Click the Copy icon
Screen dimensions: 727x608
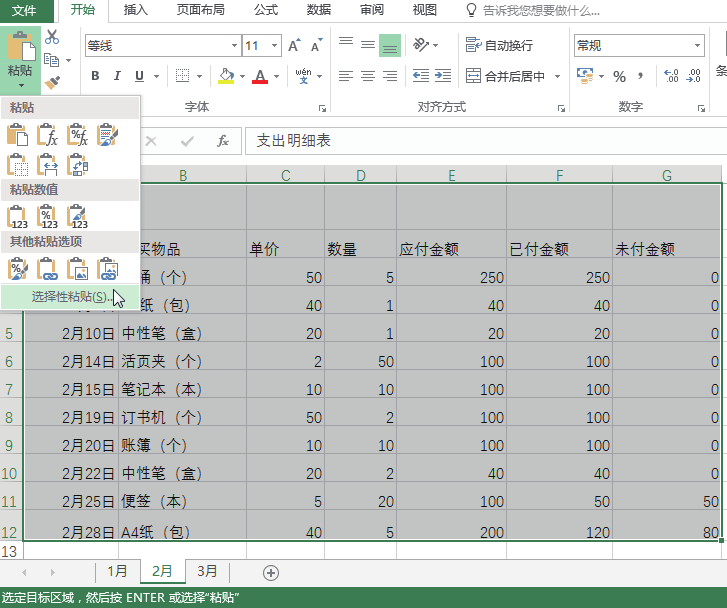click(51, 60)
